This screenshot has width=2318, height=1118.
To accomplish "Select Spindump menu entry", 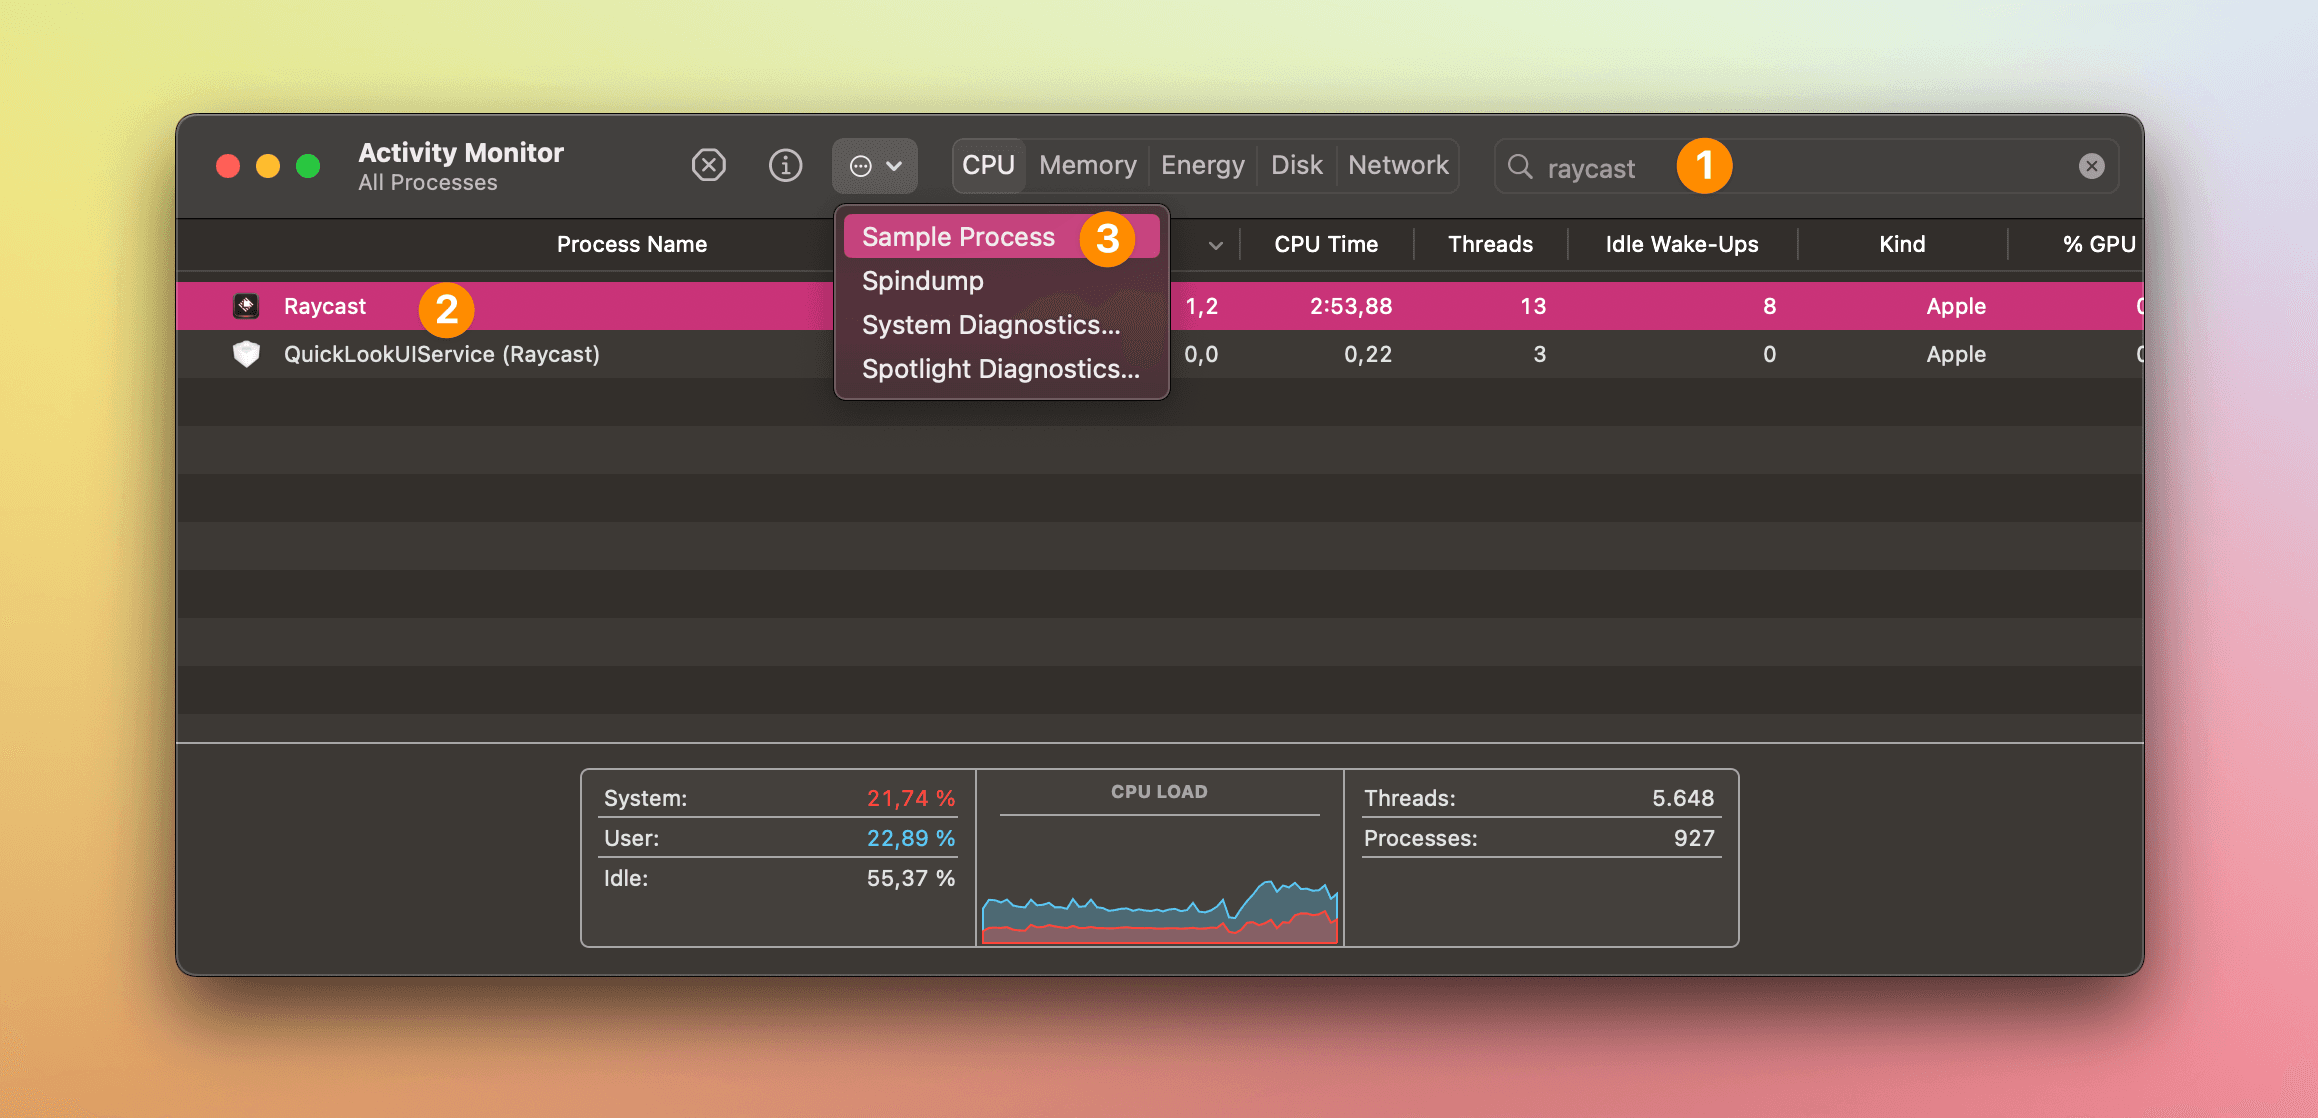I will (x=922, y=281).
